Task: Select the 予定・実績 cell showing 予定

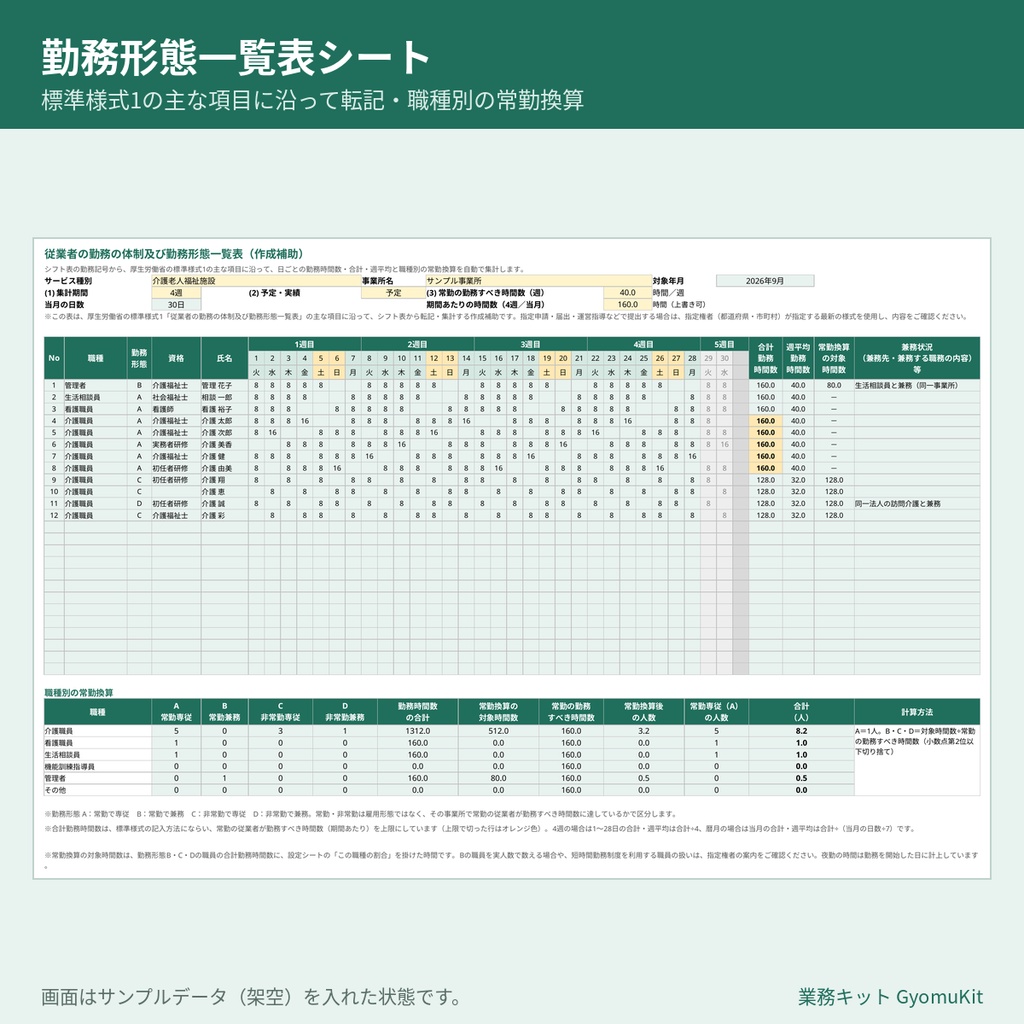Action: point(393,293)
